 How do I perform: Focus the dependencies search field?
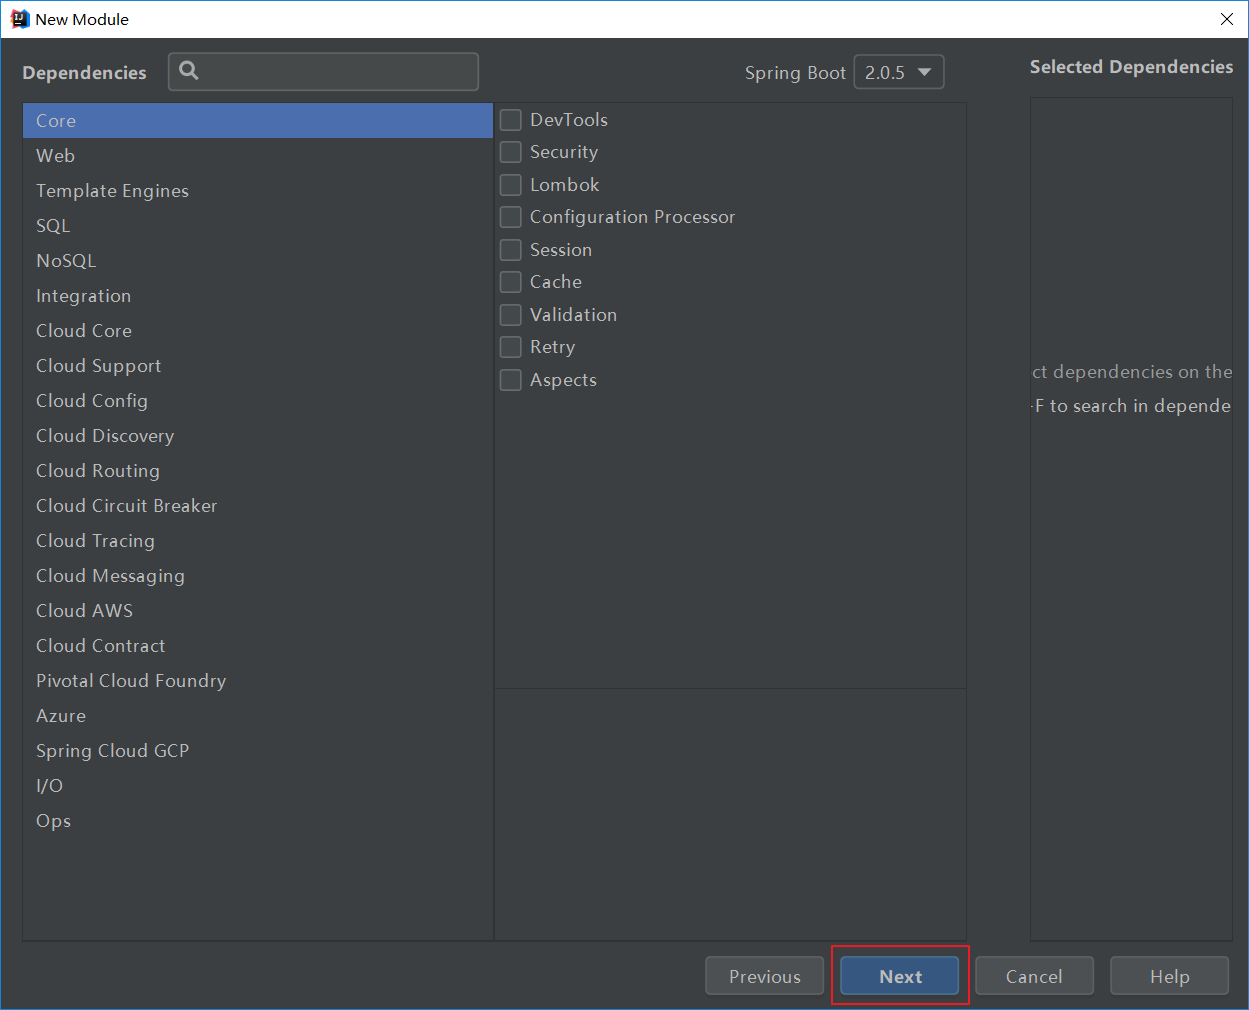[323, 72]
